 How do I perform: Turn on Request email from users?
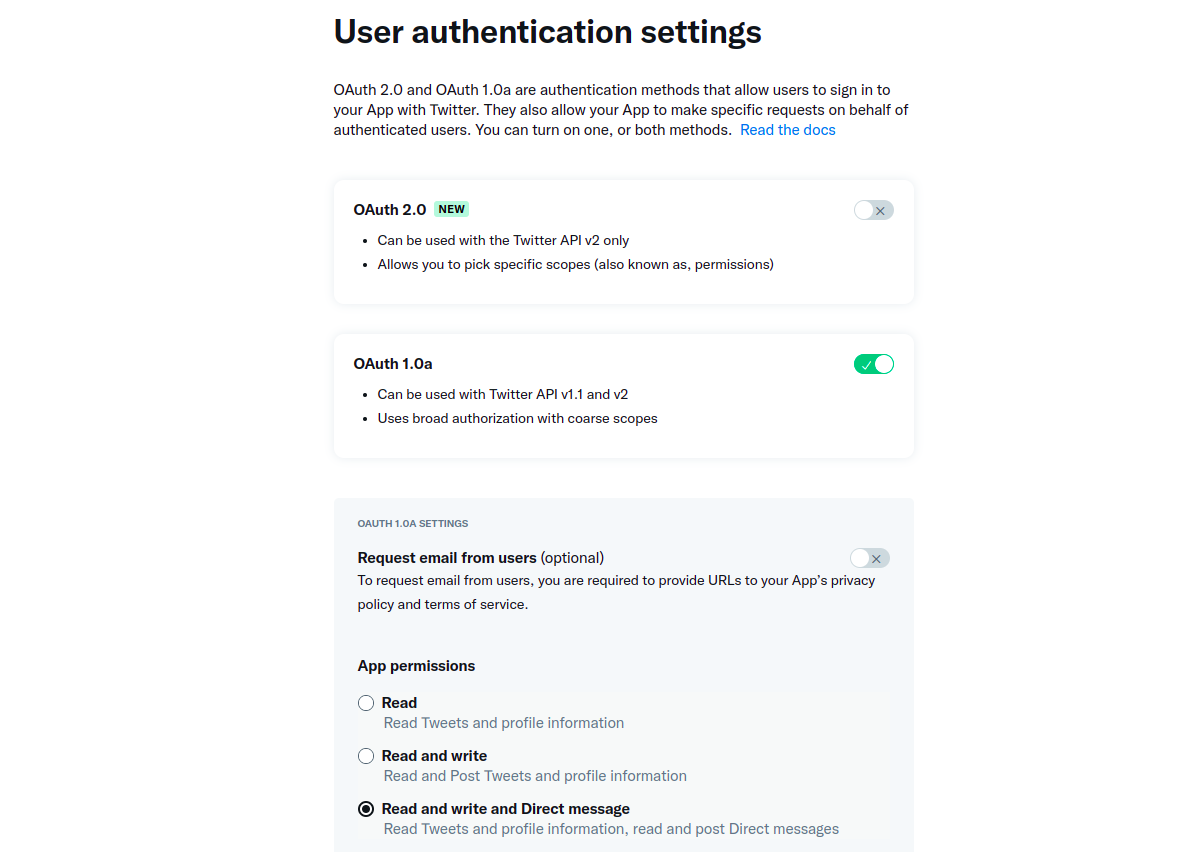[x=868, y=558]
